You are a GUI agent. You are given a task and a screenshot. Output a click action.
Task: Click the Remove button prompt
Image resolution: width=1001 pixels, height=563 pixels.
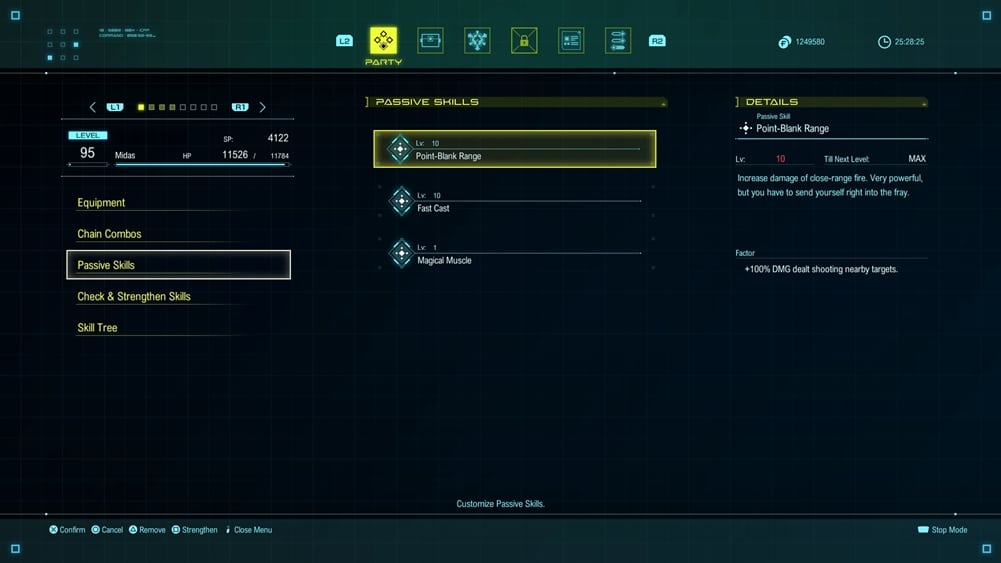(147, 530)
